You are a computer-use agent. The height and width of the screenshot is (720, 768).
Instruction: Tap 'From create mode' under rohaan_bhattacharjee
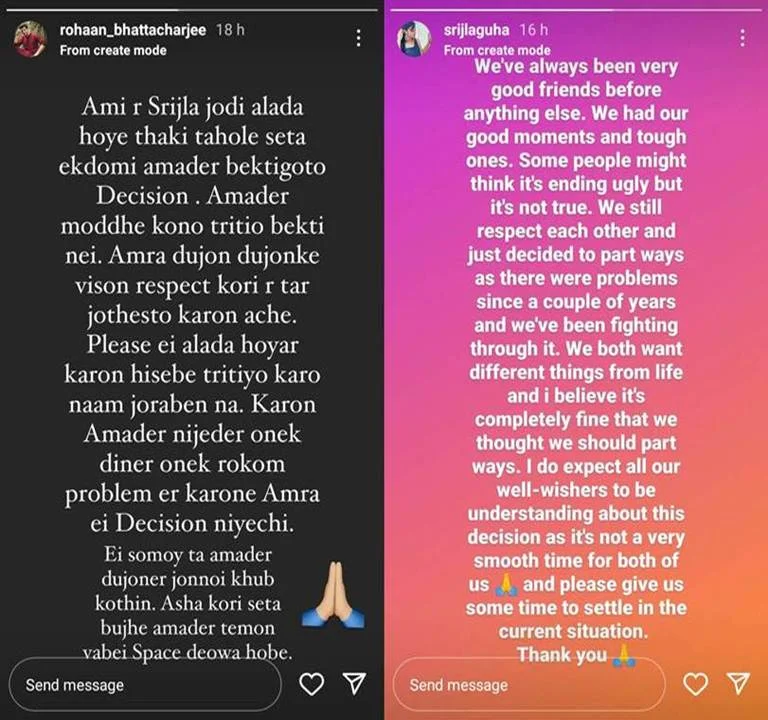(113, 50)
